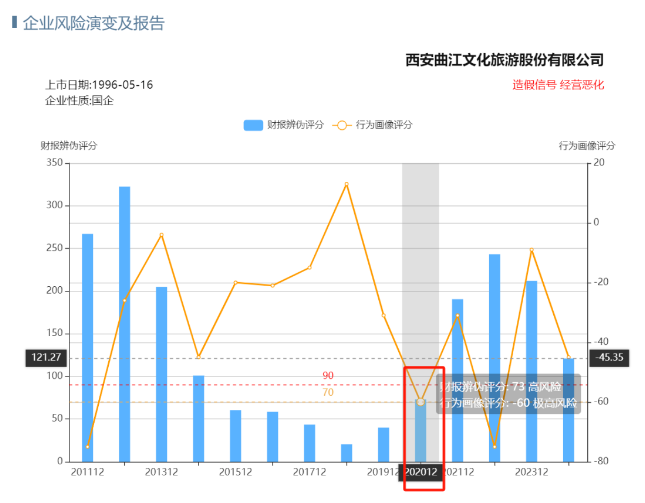Click the 201512 x-axis label
645x503 pixels.
(235, 472)
